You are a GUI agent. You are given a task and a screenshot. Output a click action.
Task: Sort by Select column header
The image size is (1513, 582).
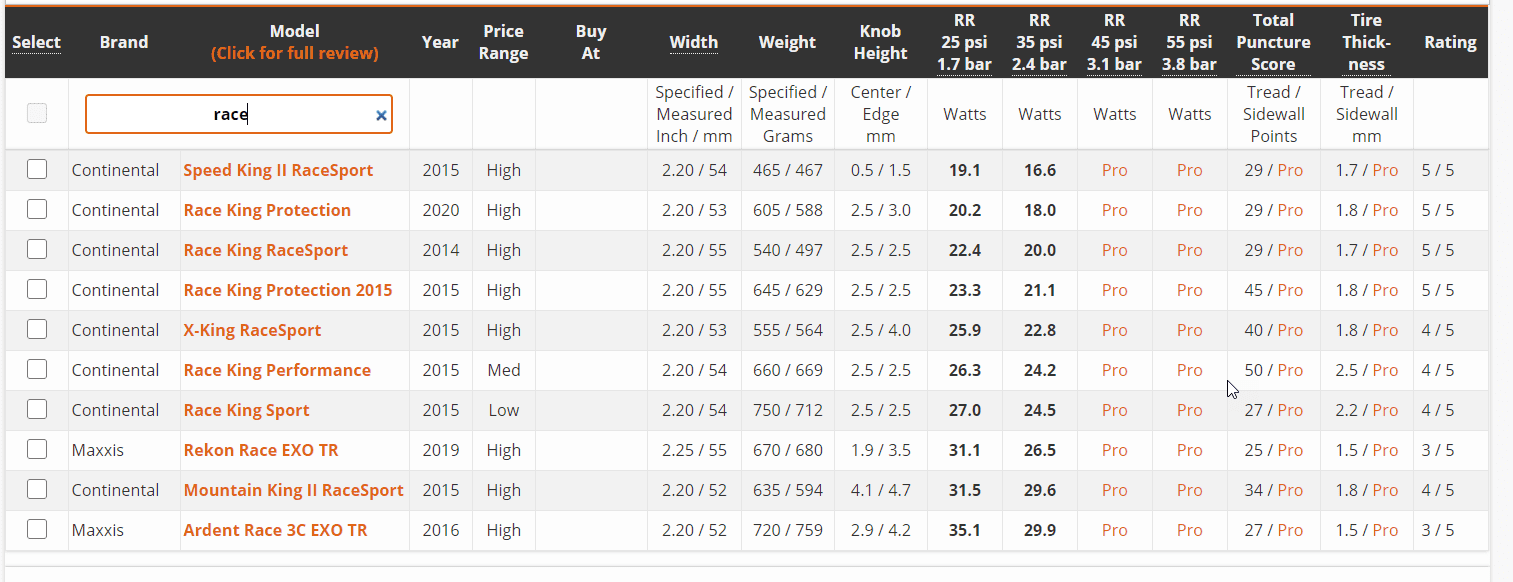[37, 42]
